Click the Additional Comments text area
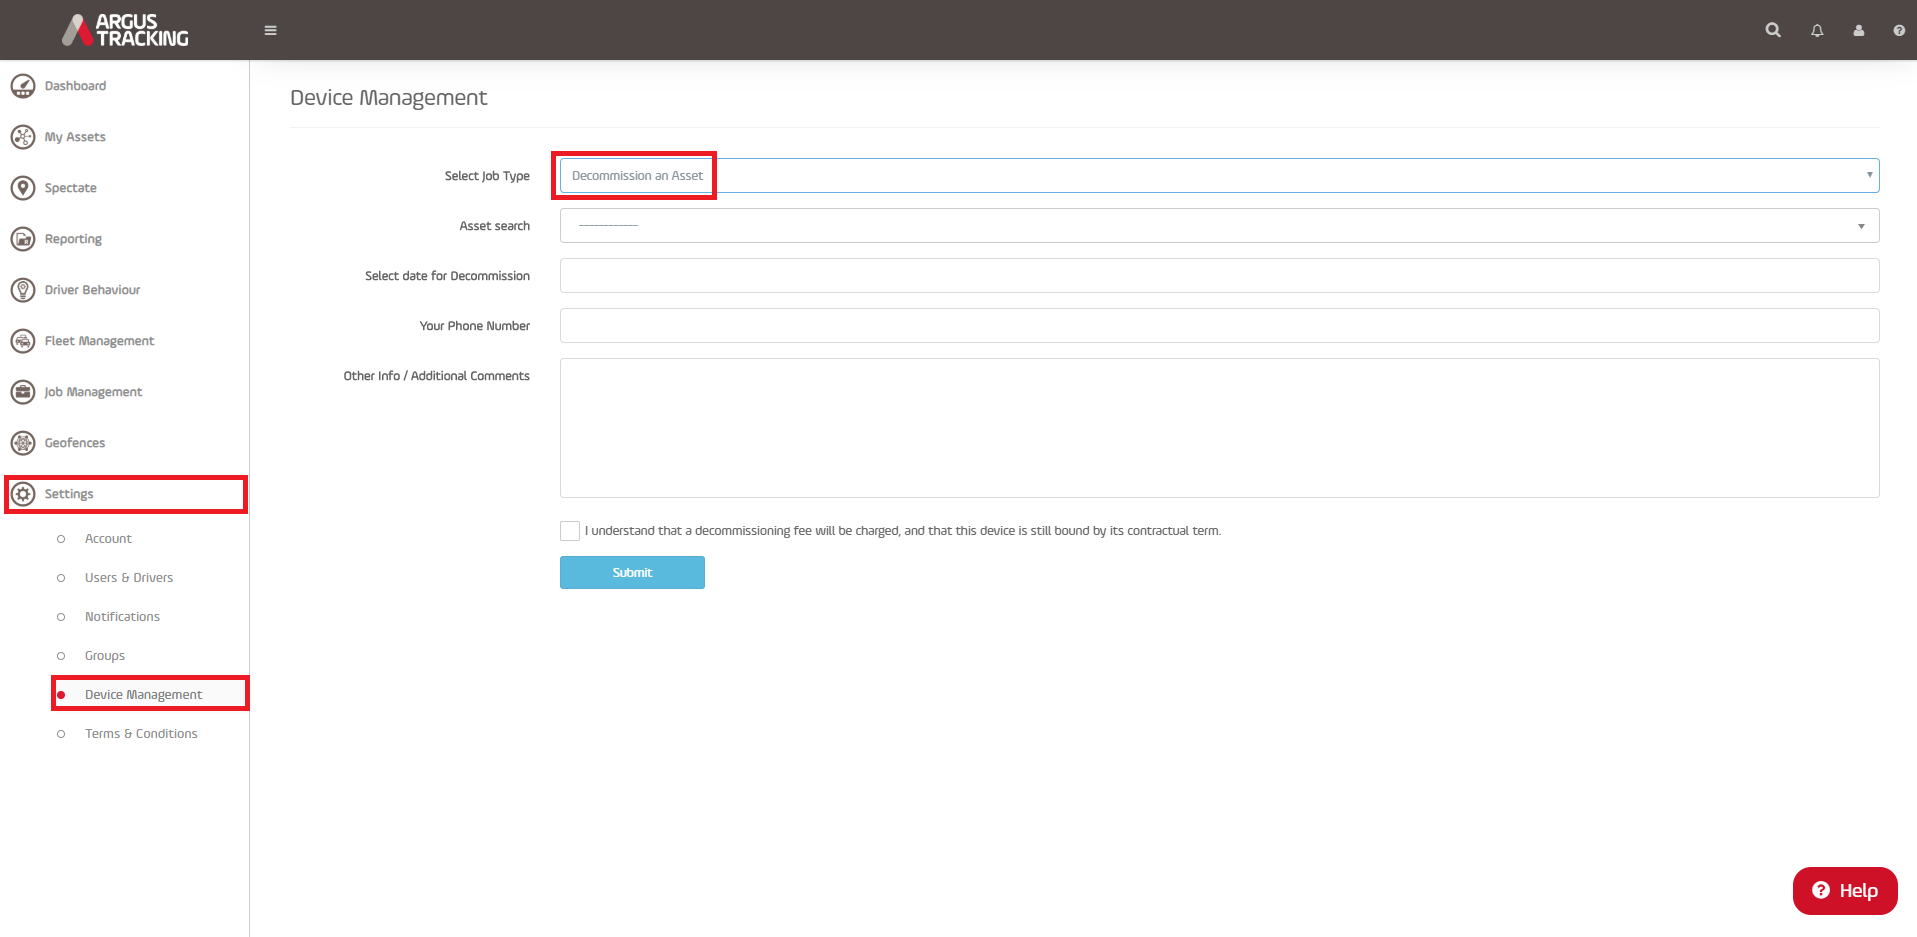 pyautogui.click(x=1219, y=428)
